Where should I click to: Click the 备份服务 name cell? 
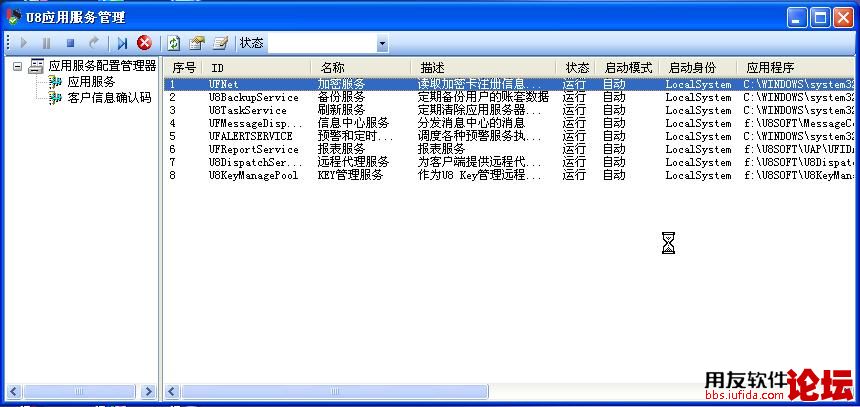pos(341,98)
